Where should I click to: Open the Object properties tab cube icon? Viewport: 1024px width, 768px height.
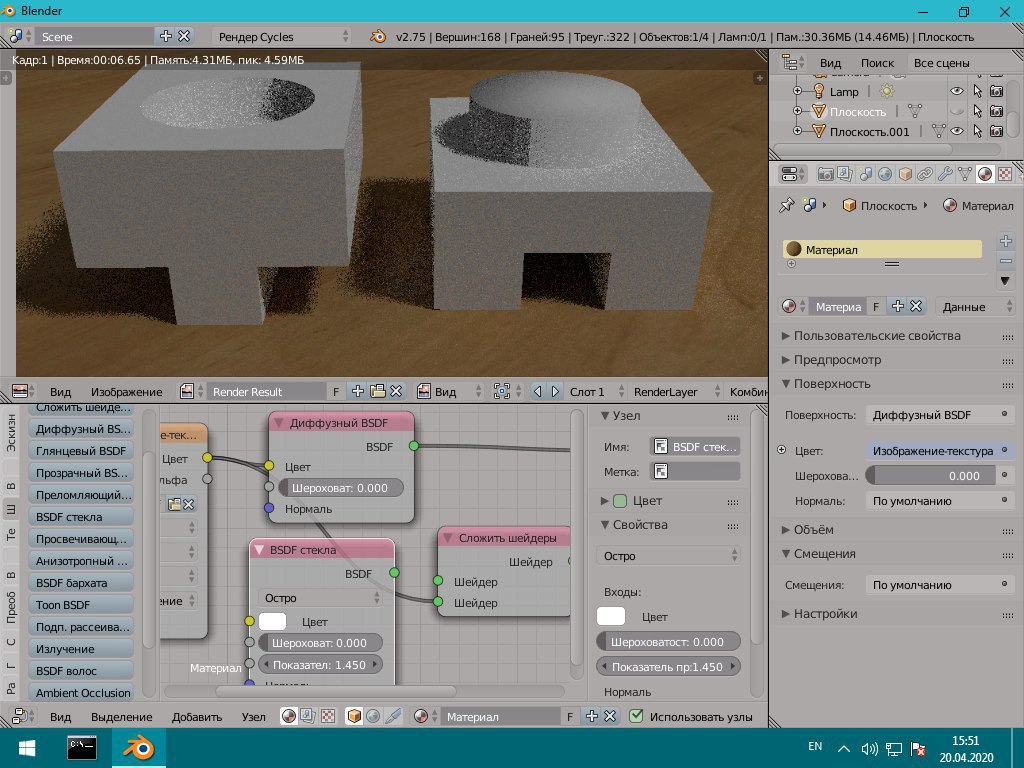[905, 174]
